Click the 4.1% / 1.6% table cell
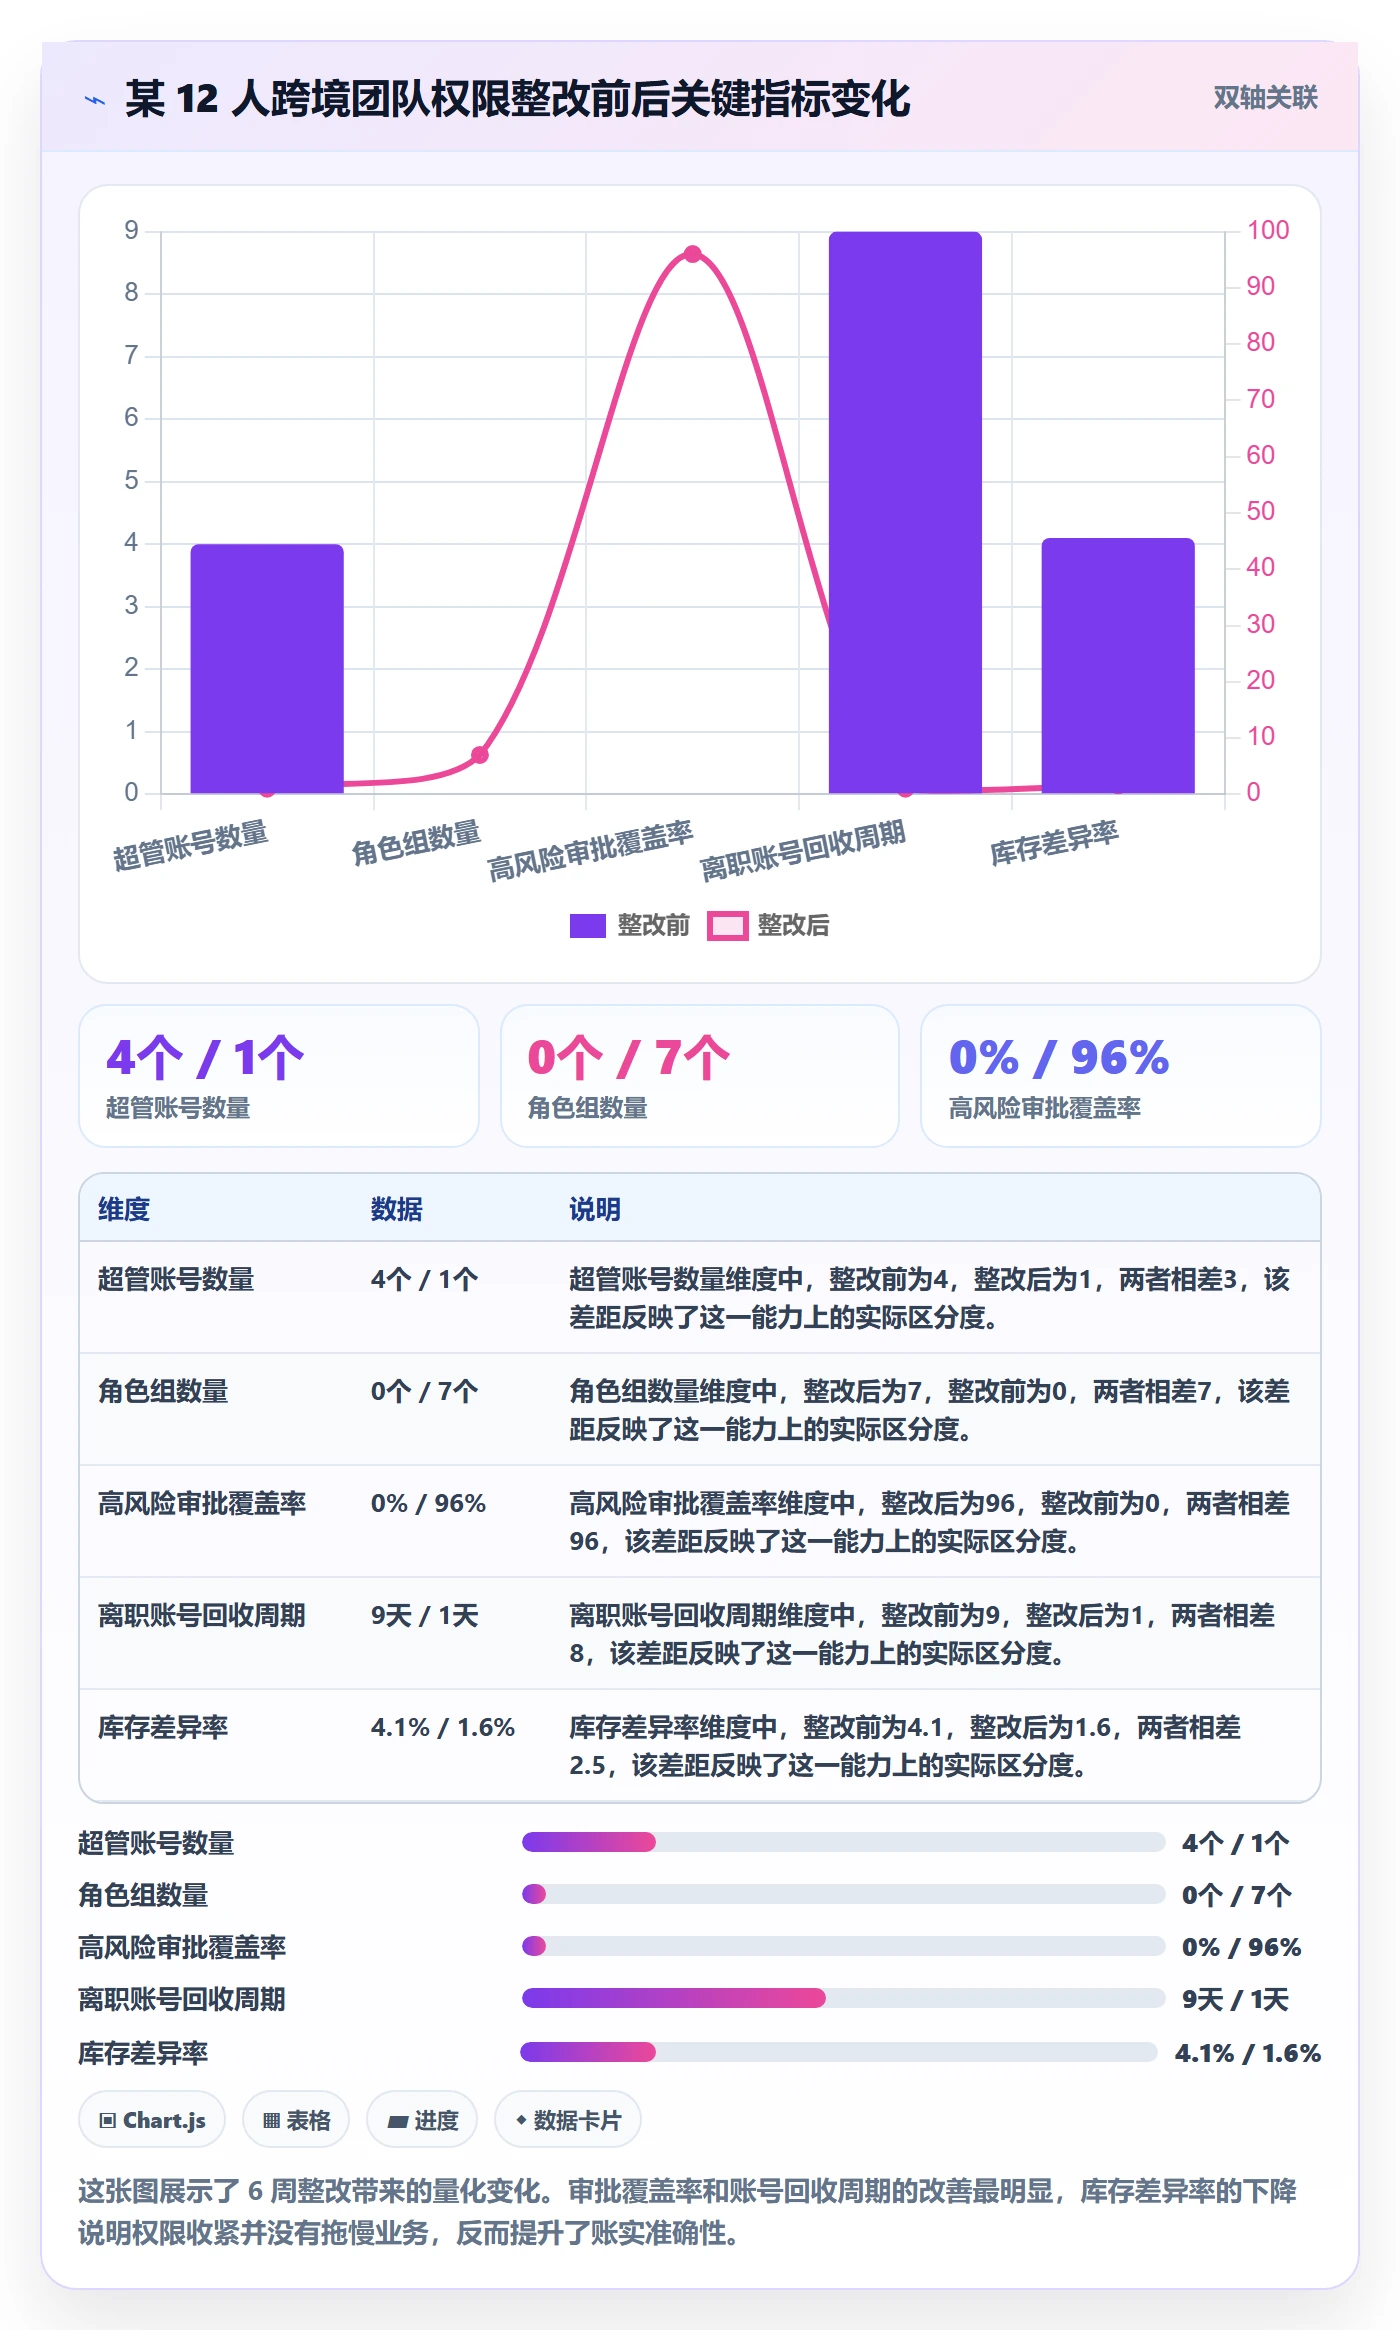The image size is (1400, 2330). click(443, 1727)
